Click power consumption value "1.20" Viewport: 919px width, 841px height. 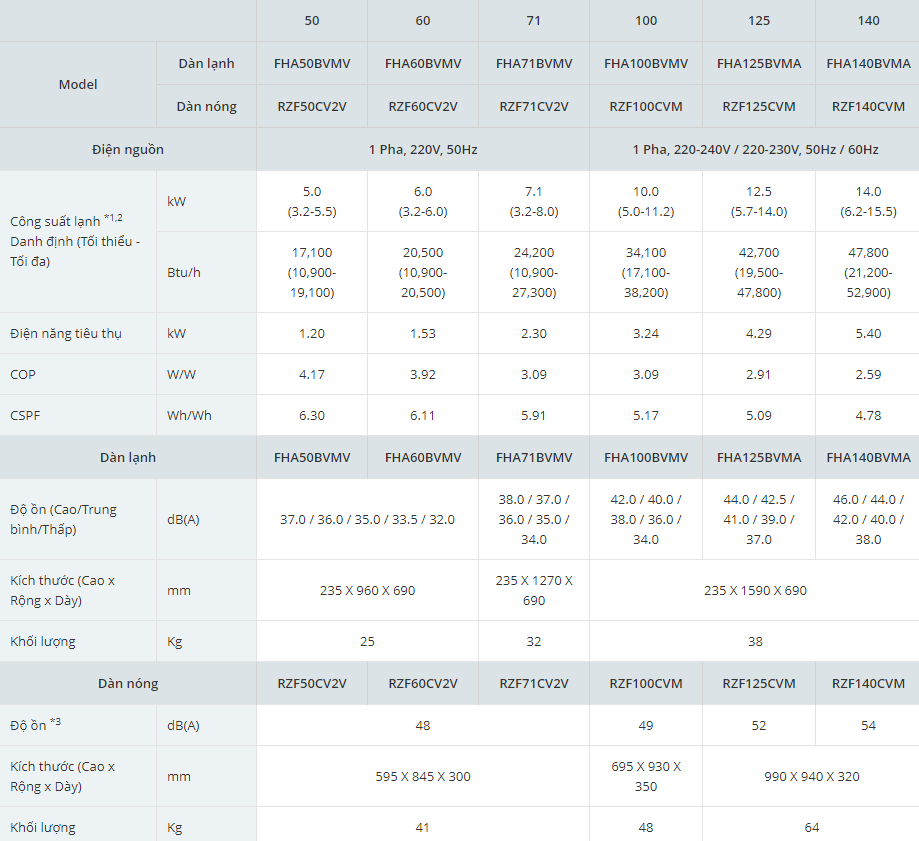click(x=312, y=333)
